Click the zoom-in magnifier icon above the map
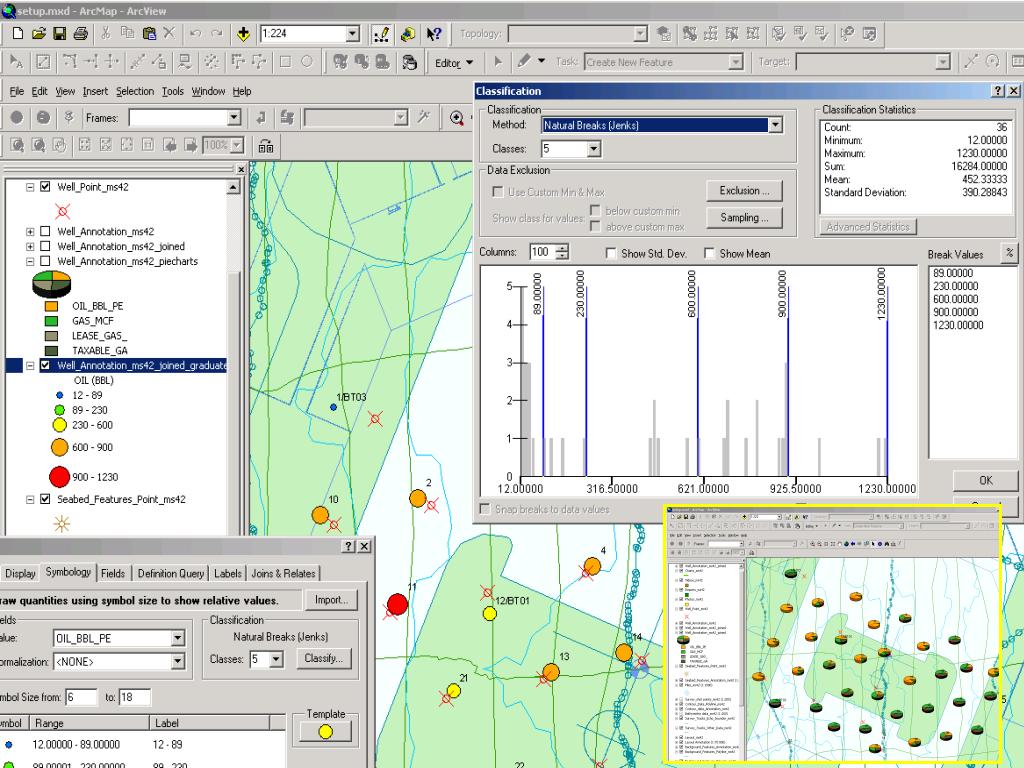Screen dimensions: 1024x768 (456, 118)
